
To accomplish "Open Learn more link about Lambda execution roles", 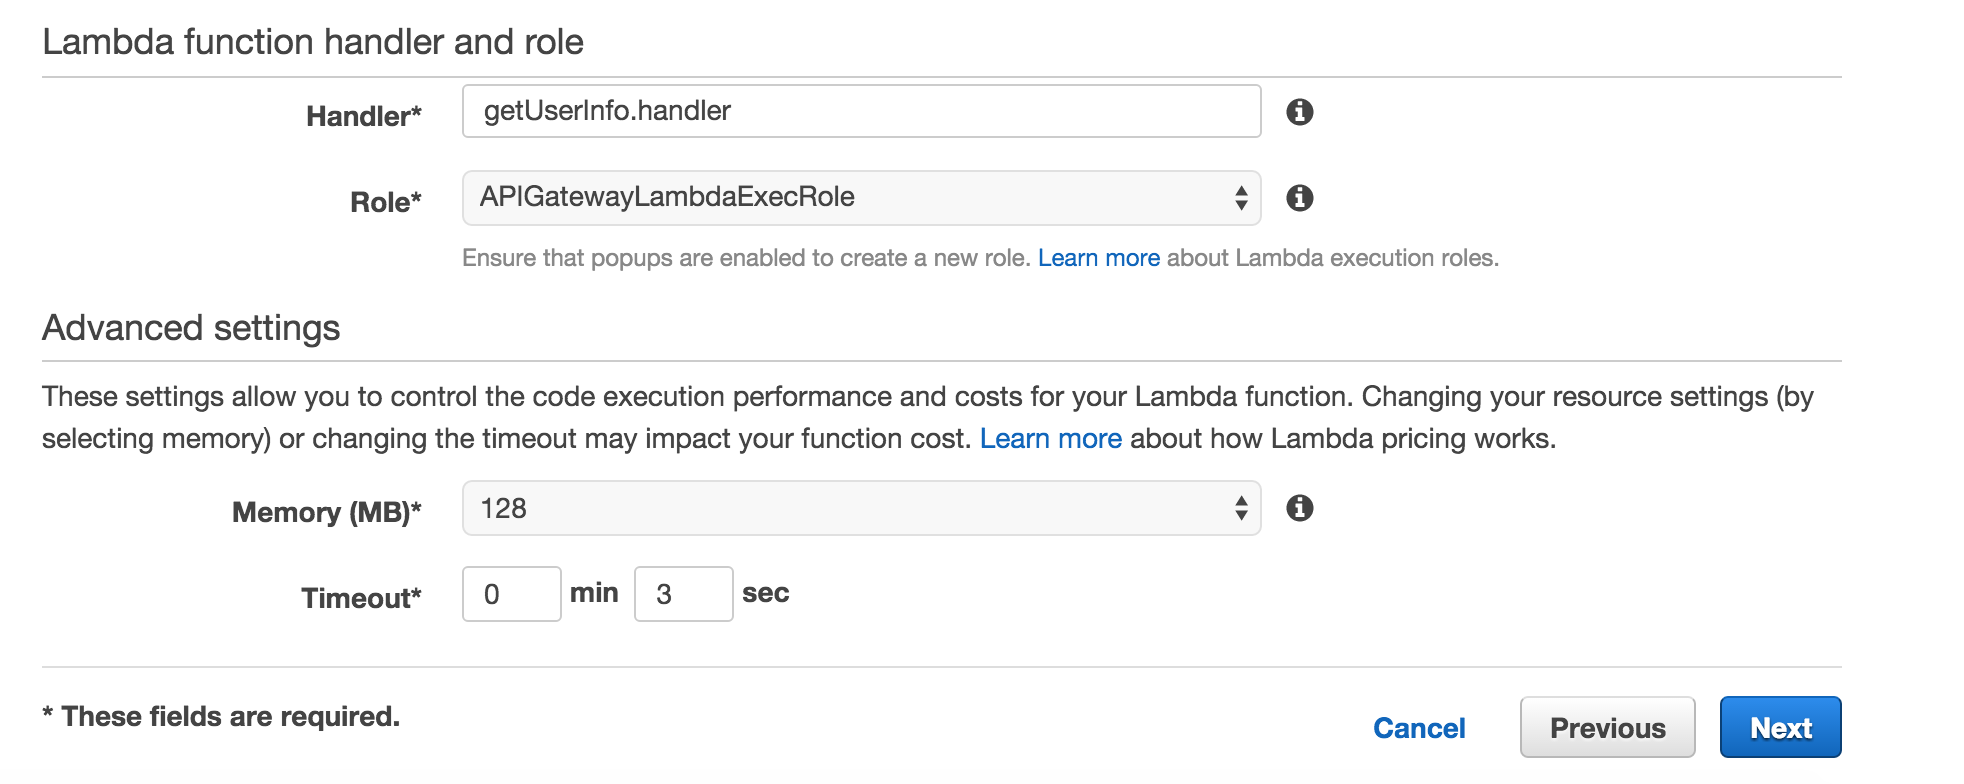I will pos(1098,258).
